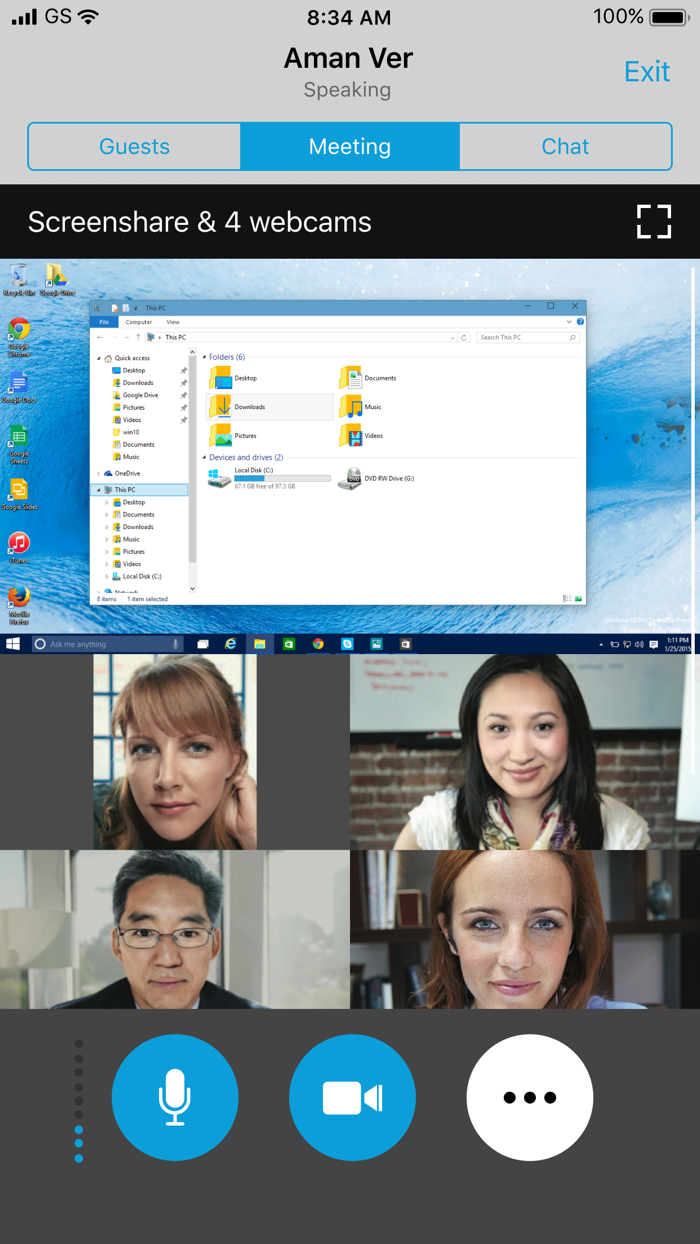Click iTunes desktop icon in the shared screen

tap(19, 548)
